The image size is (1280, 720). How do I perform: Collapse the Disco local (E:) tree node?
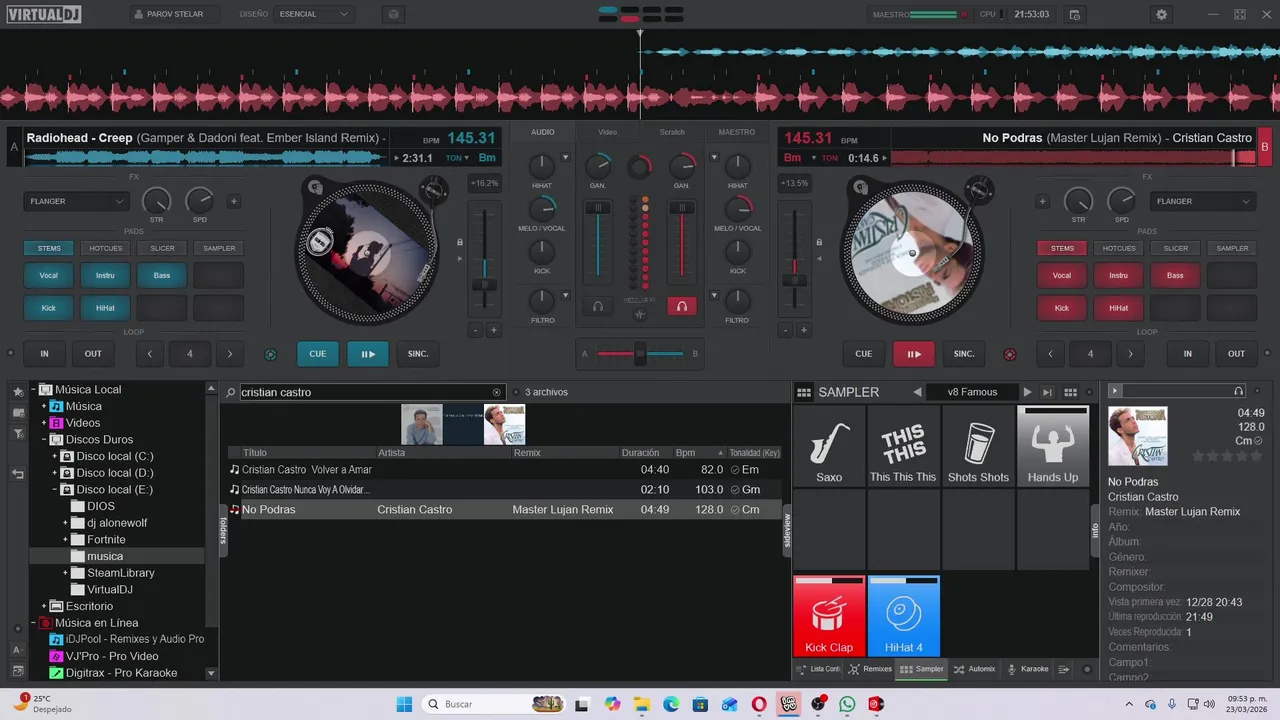click(55, 490)
